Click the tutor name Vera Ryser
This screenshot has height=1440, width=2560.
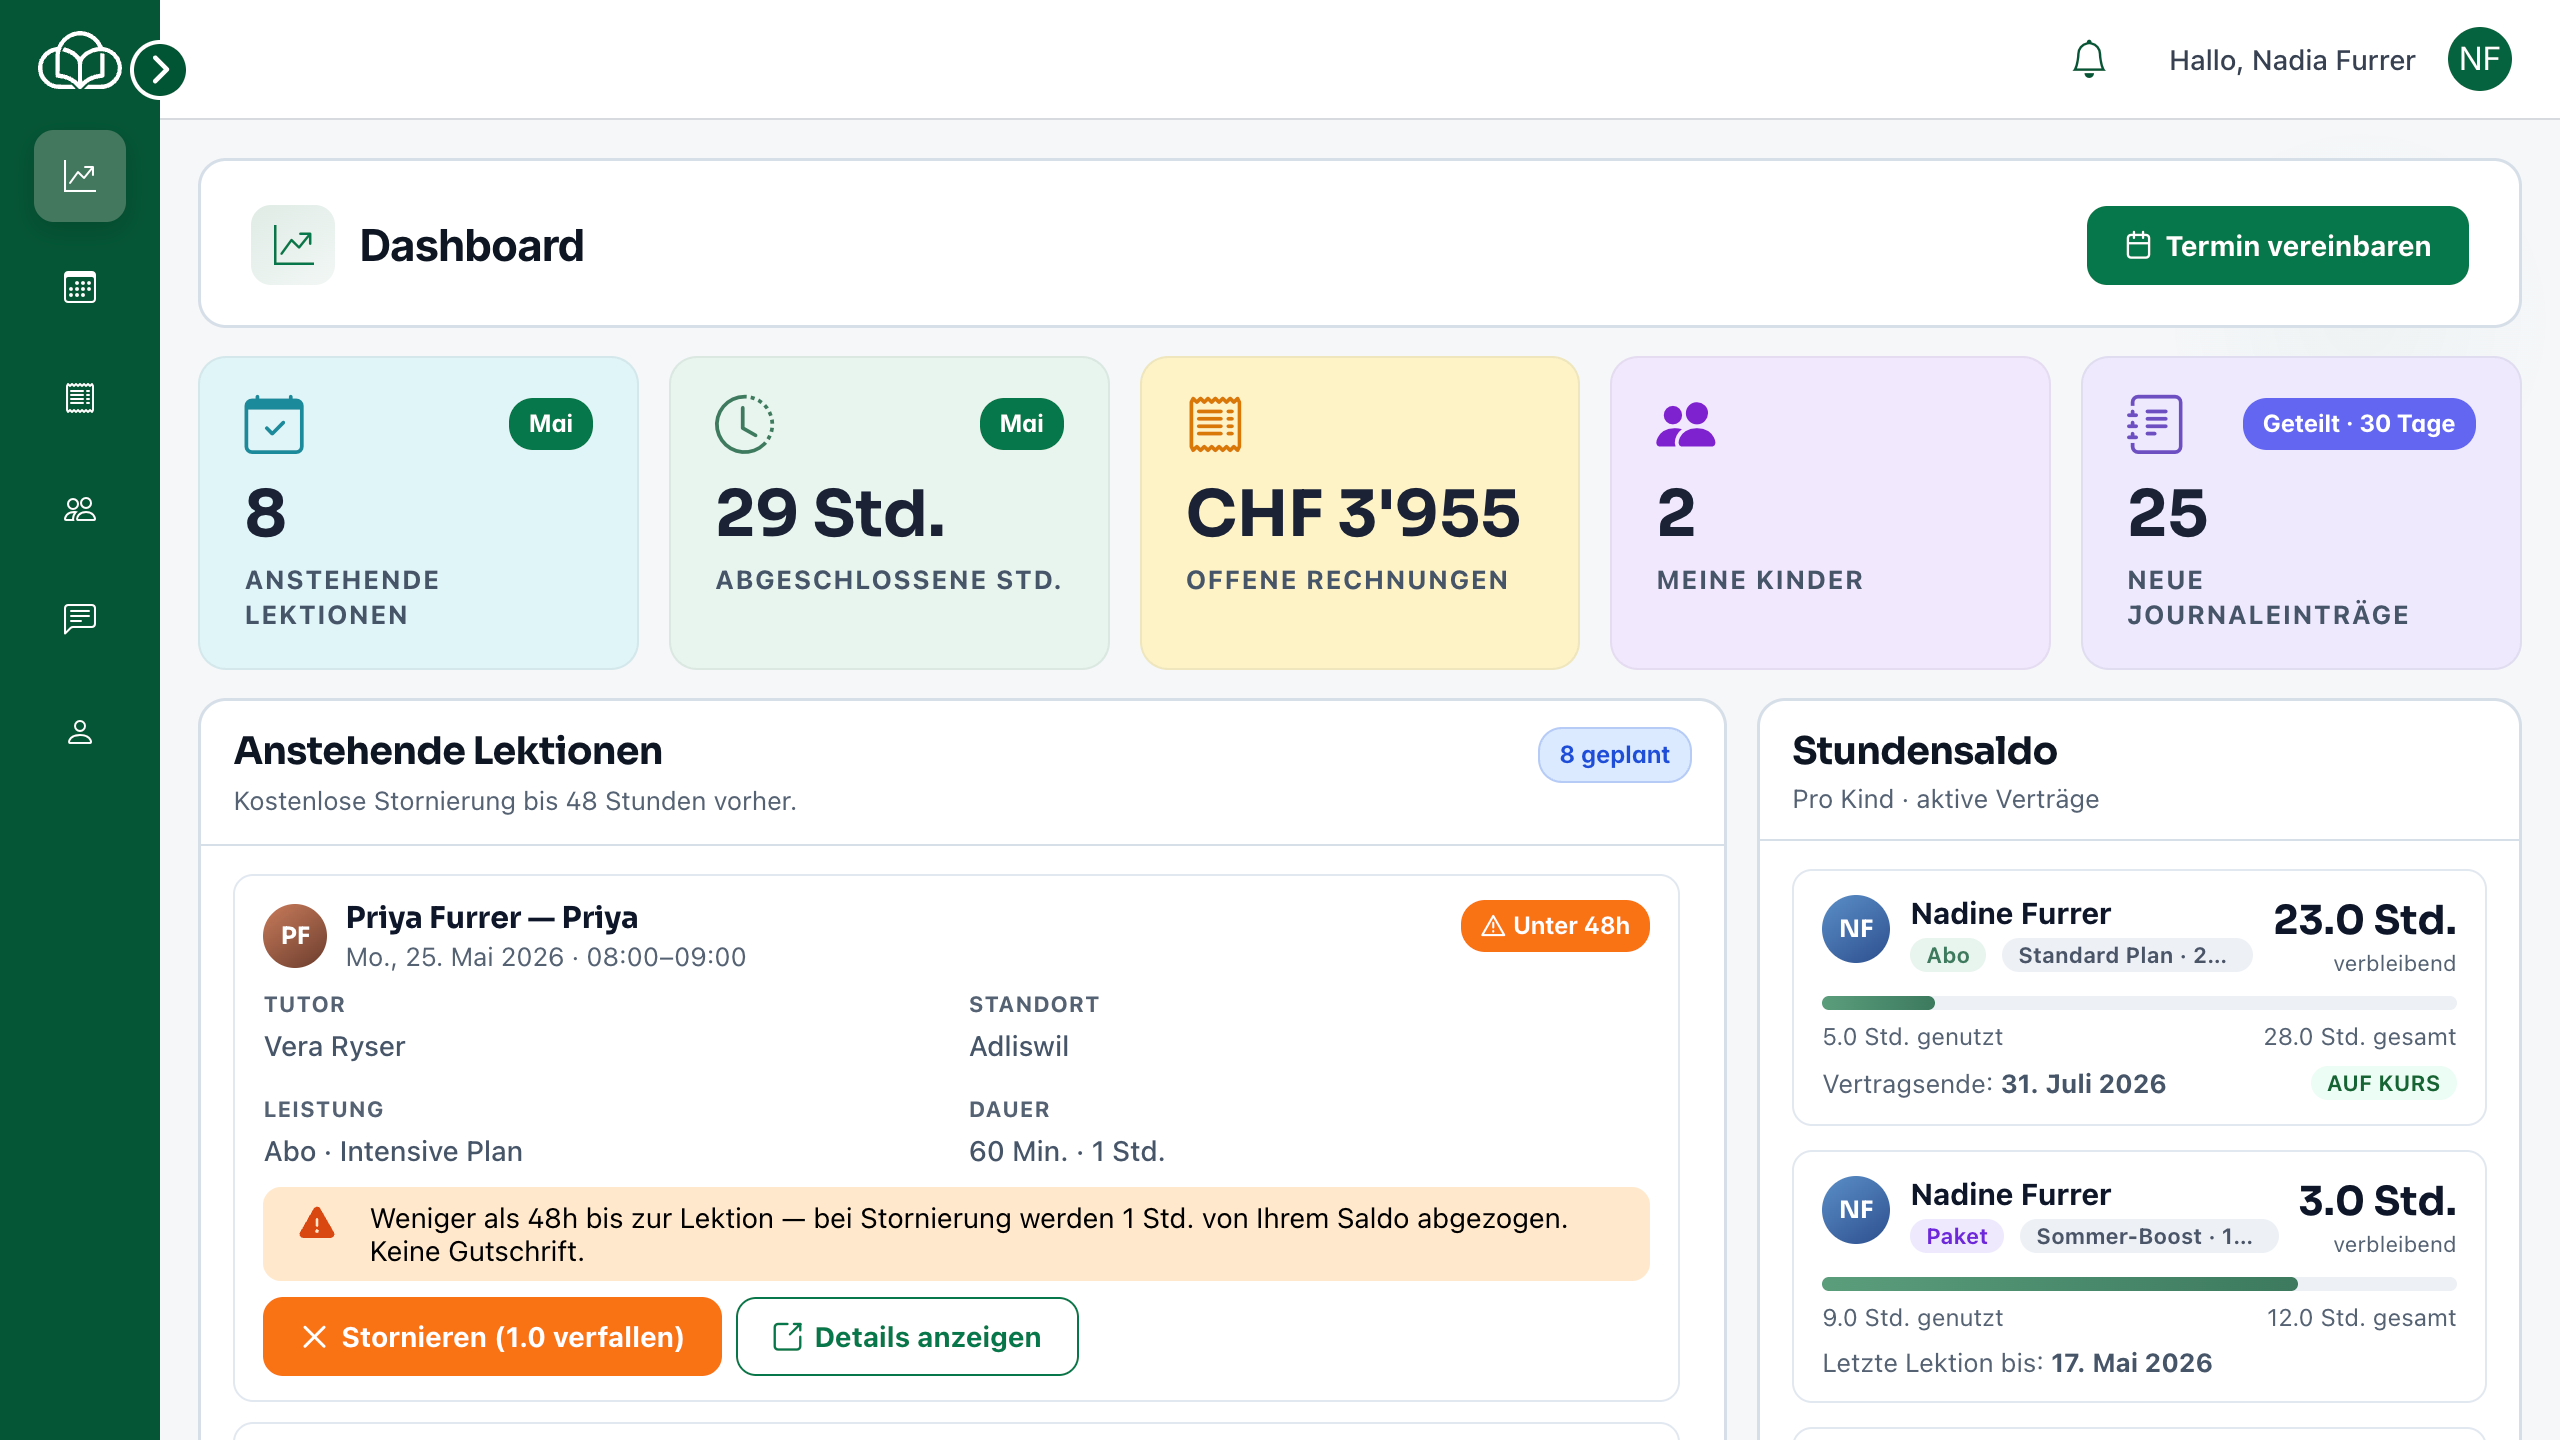pos(334,1047)
